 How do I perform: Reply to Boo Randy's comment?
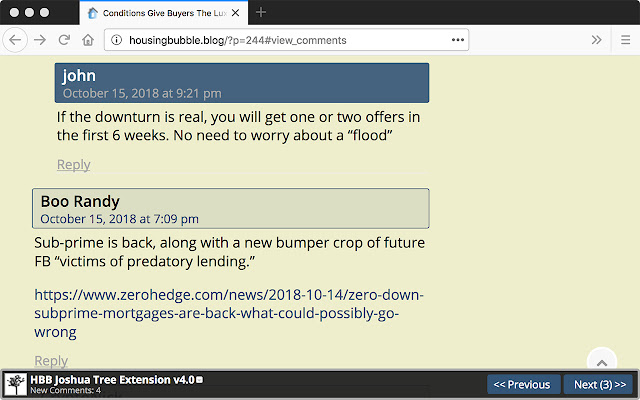[51, 361]
